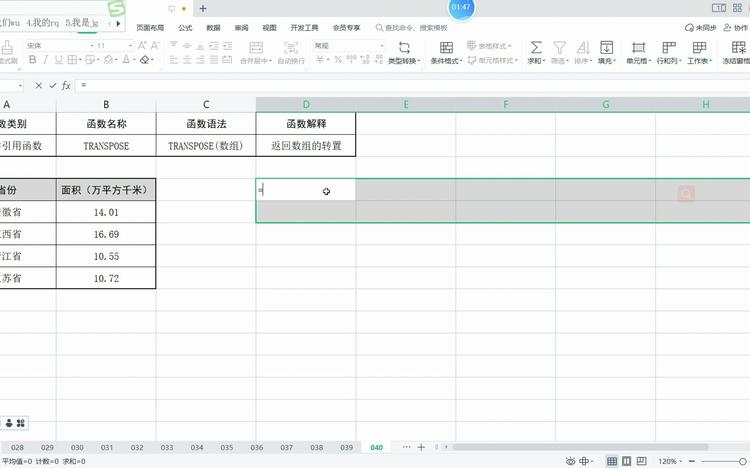Confirm formula entry with the checkmark button
Viewport: 750px width, 468px height.
[53, 85]
